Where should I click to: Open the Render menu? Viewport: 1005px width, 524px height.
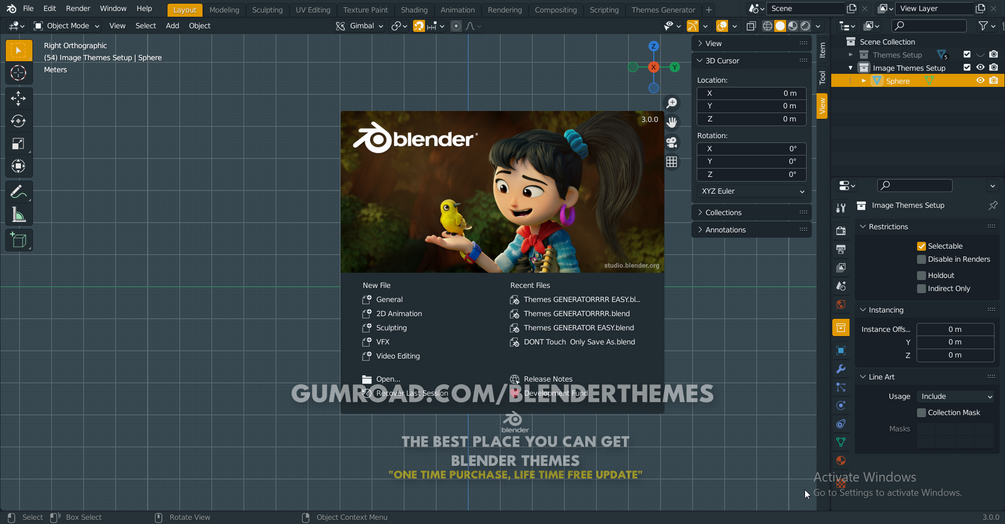point(78,8)
